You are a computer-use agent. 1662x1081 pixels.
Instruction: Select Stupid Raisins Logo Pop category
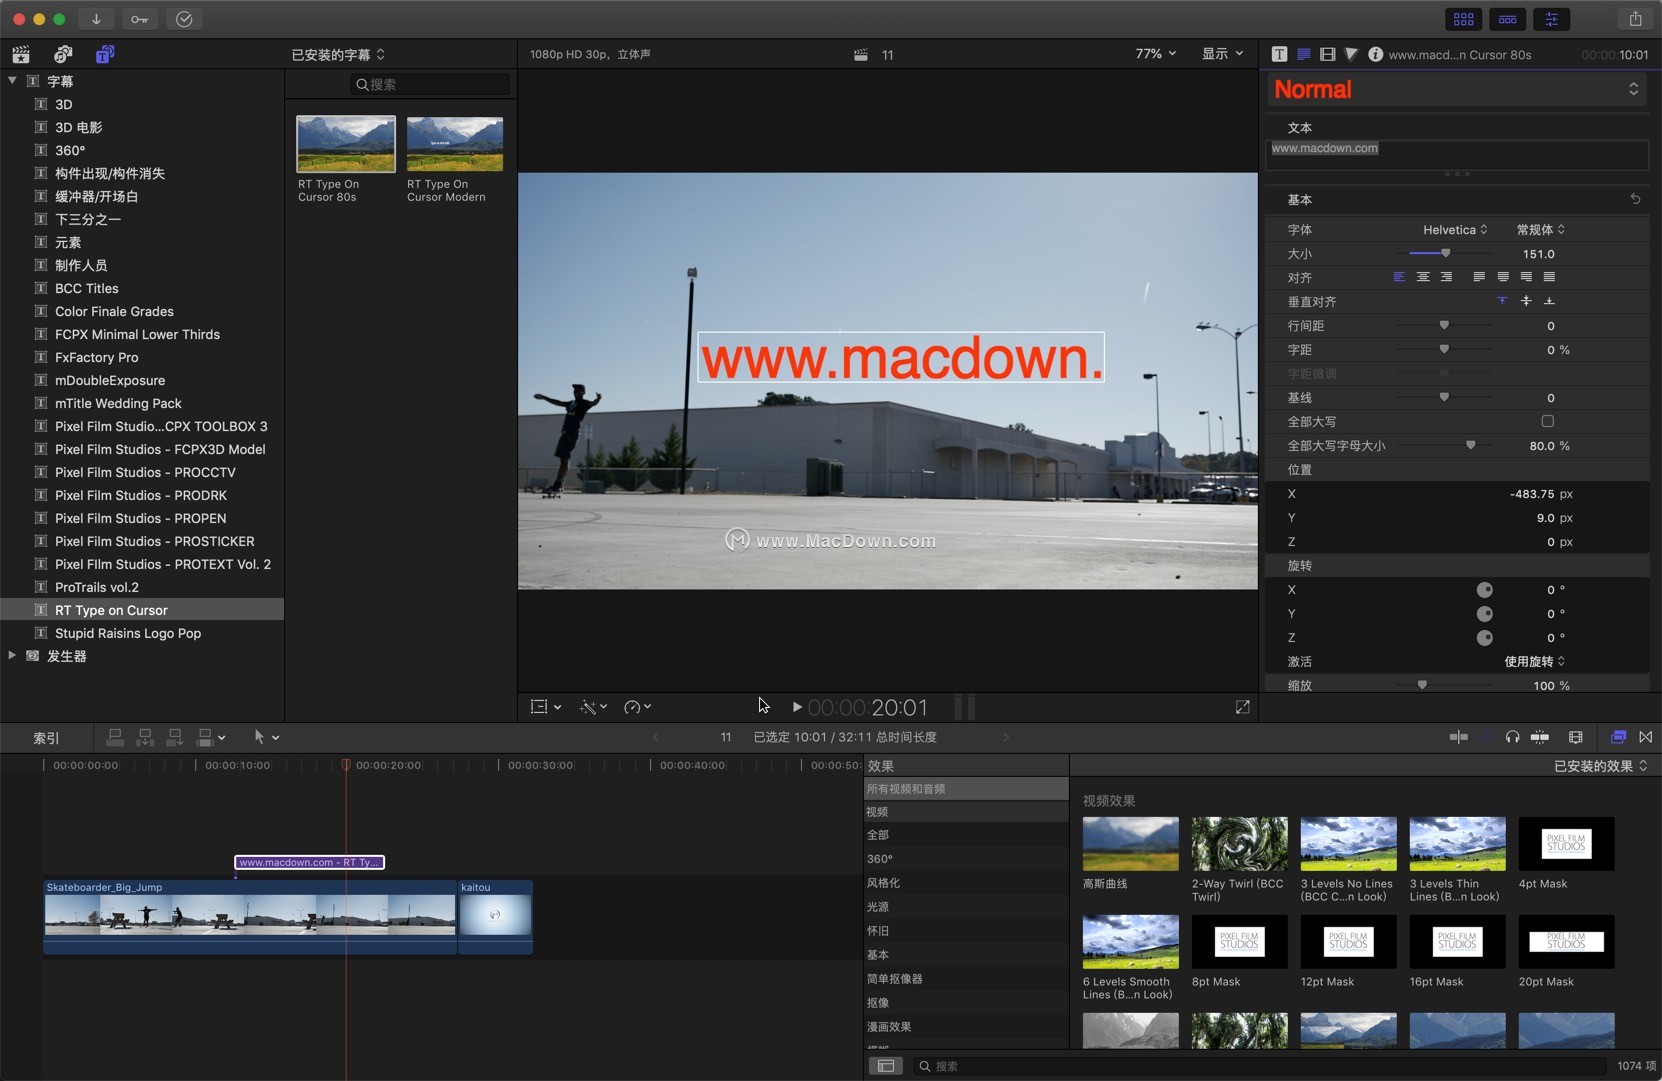[128, 633]
